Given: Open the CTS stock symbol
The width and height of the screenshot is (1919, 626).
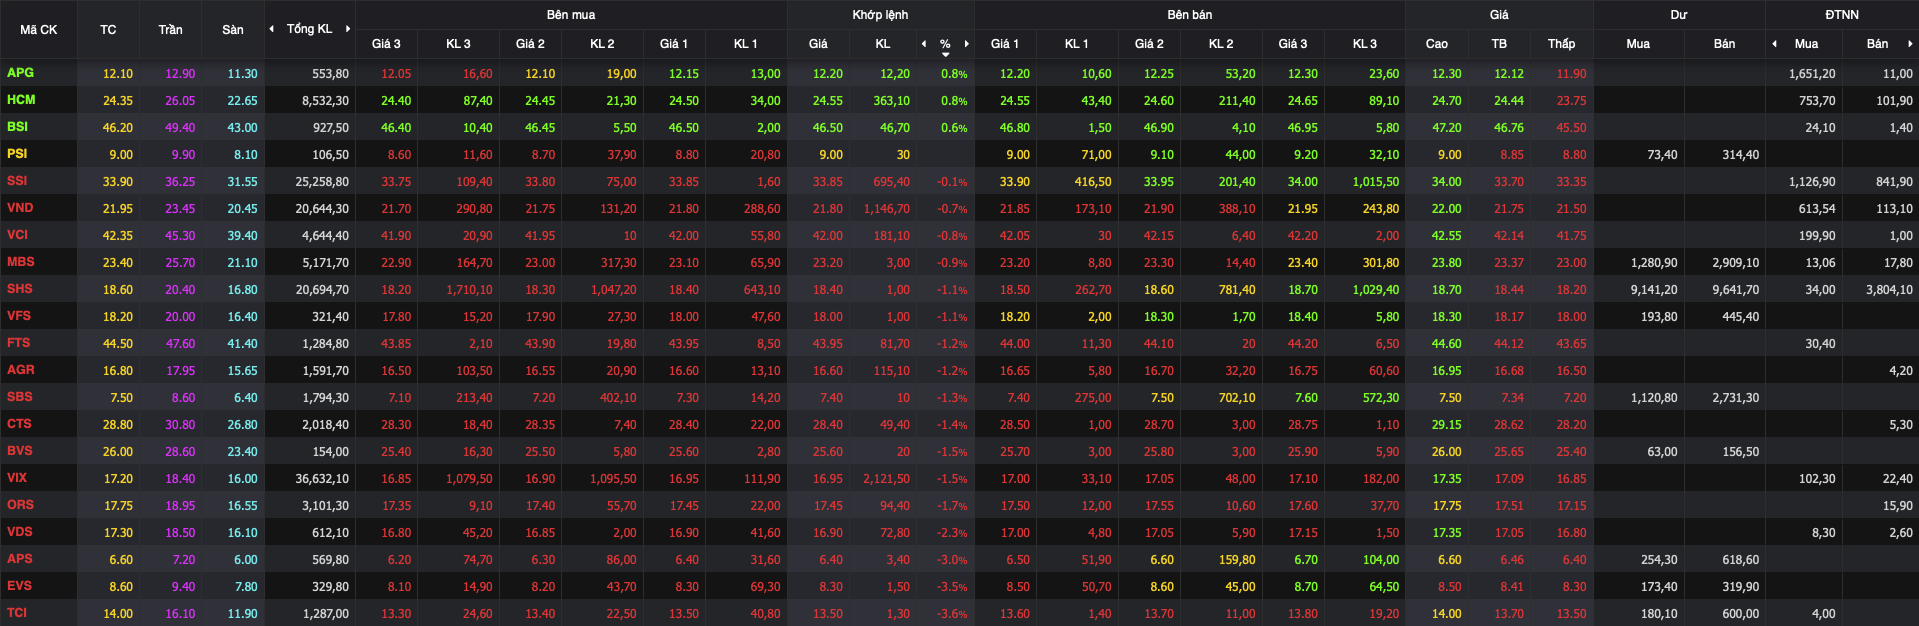Looking at the screenshot, I should pos(19,424).
